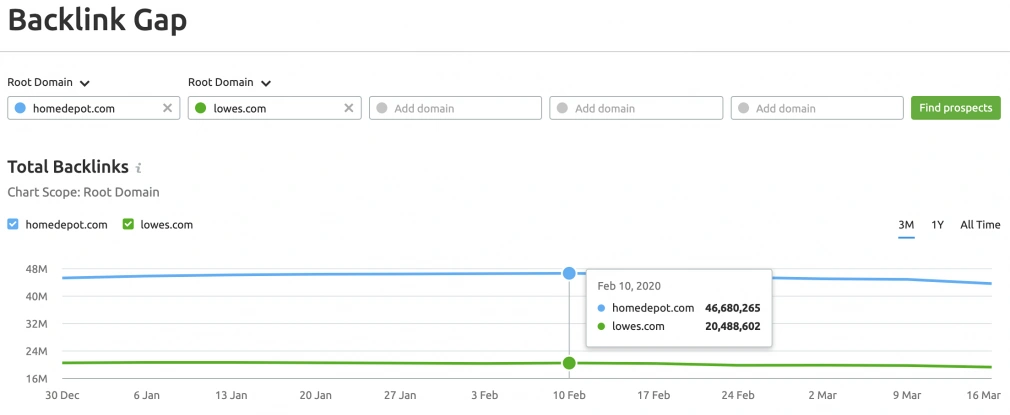The height and width of the screenshot is (415, 1010).
Task: Switch chart to 1Y range
Action: tap(937, 225)
